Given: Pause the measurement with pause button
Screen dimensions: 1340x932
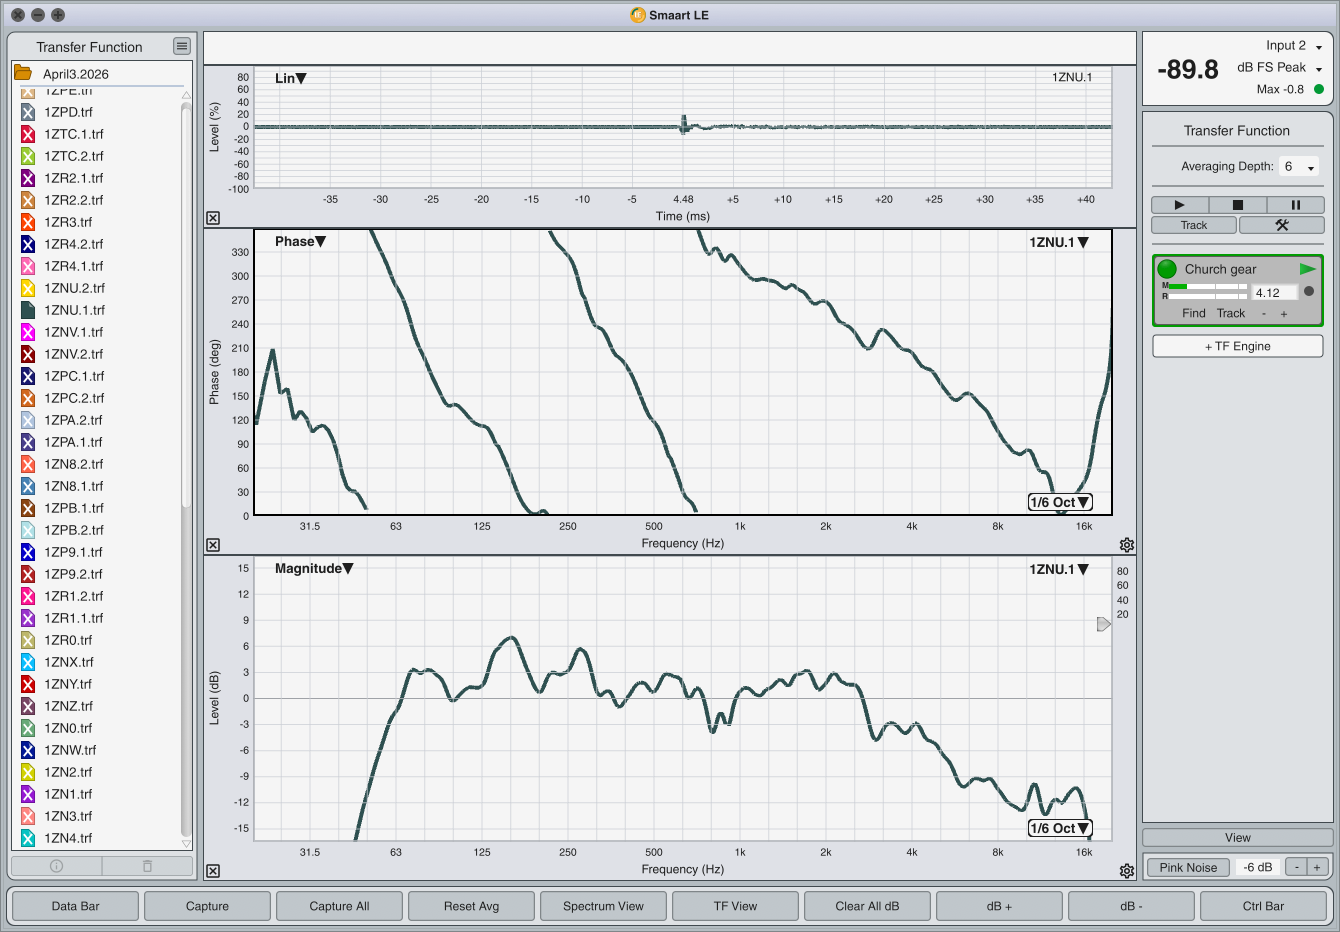Looking at the screenshot, I should (x=1295, y=205).
